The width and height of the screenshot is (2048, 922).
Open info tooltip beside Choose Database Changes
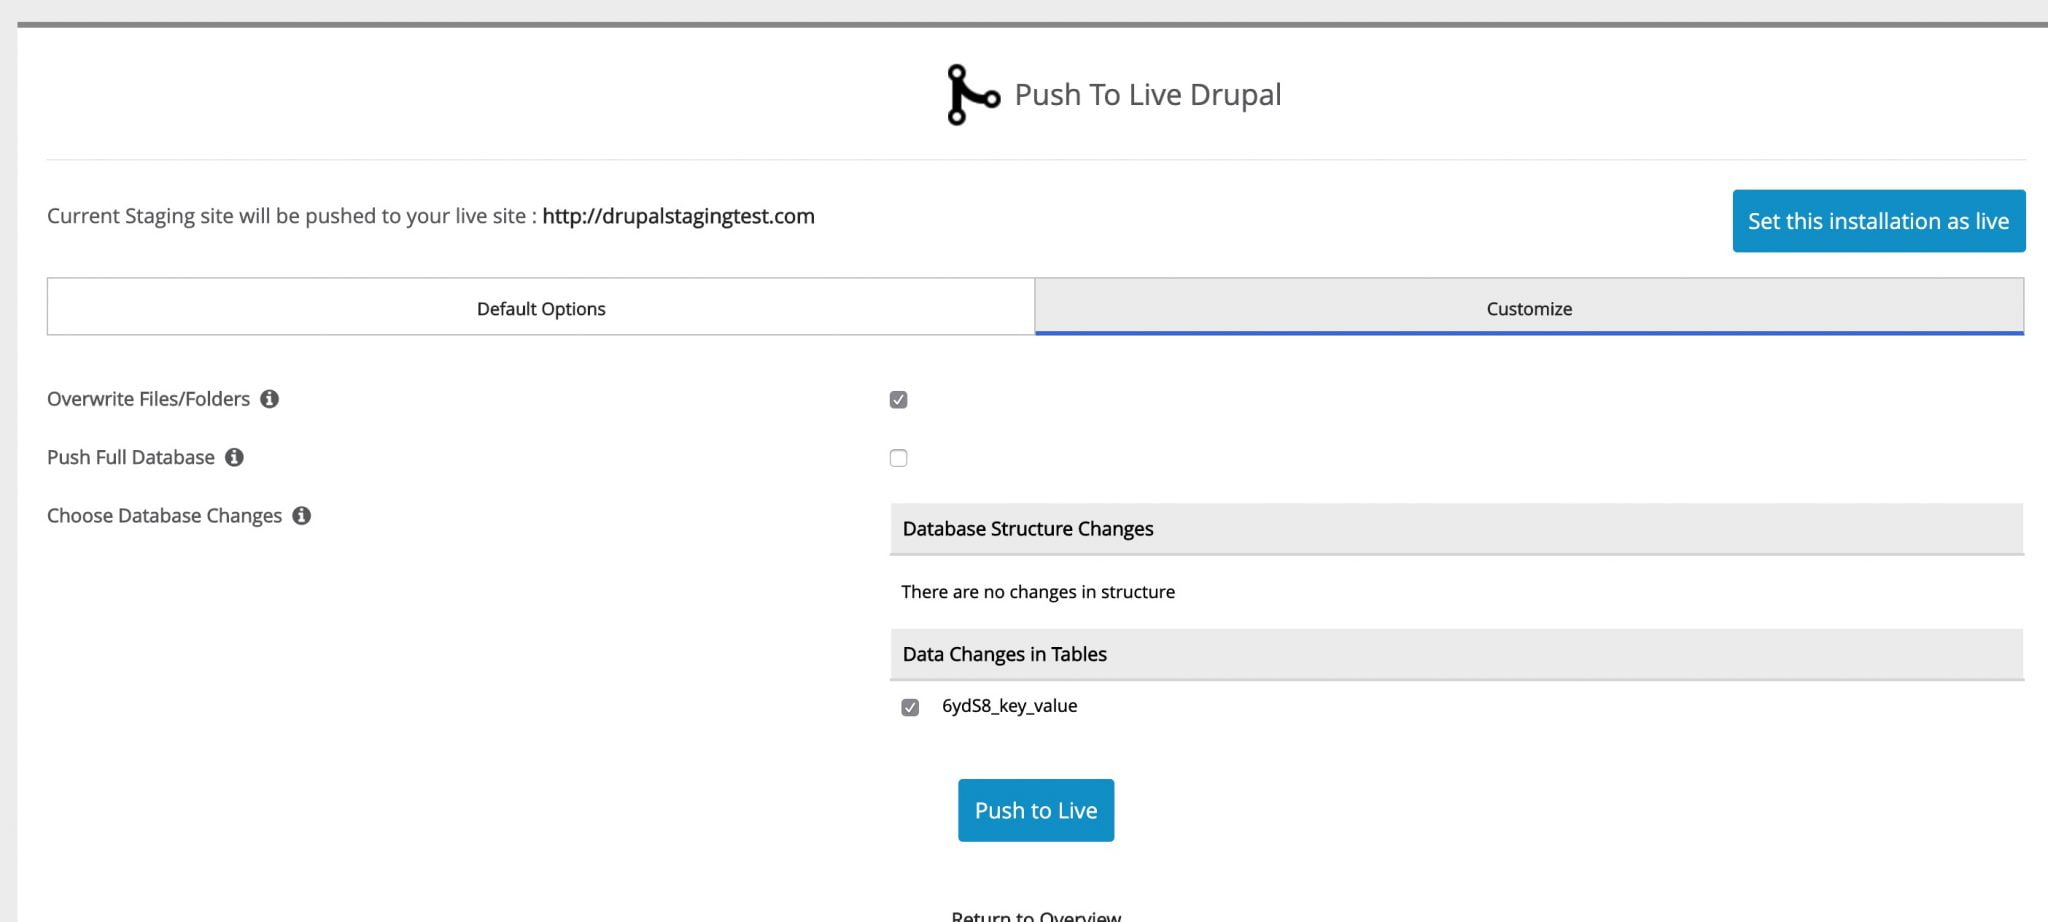pos(303,516)
